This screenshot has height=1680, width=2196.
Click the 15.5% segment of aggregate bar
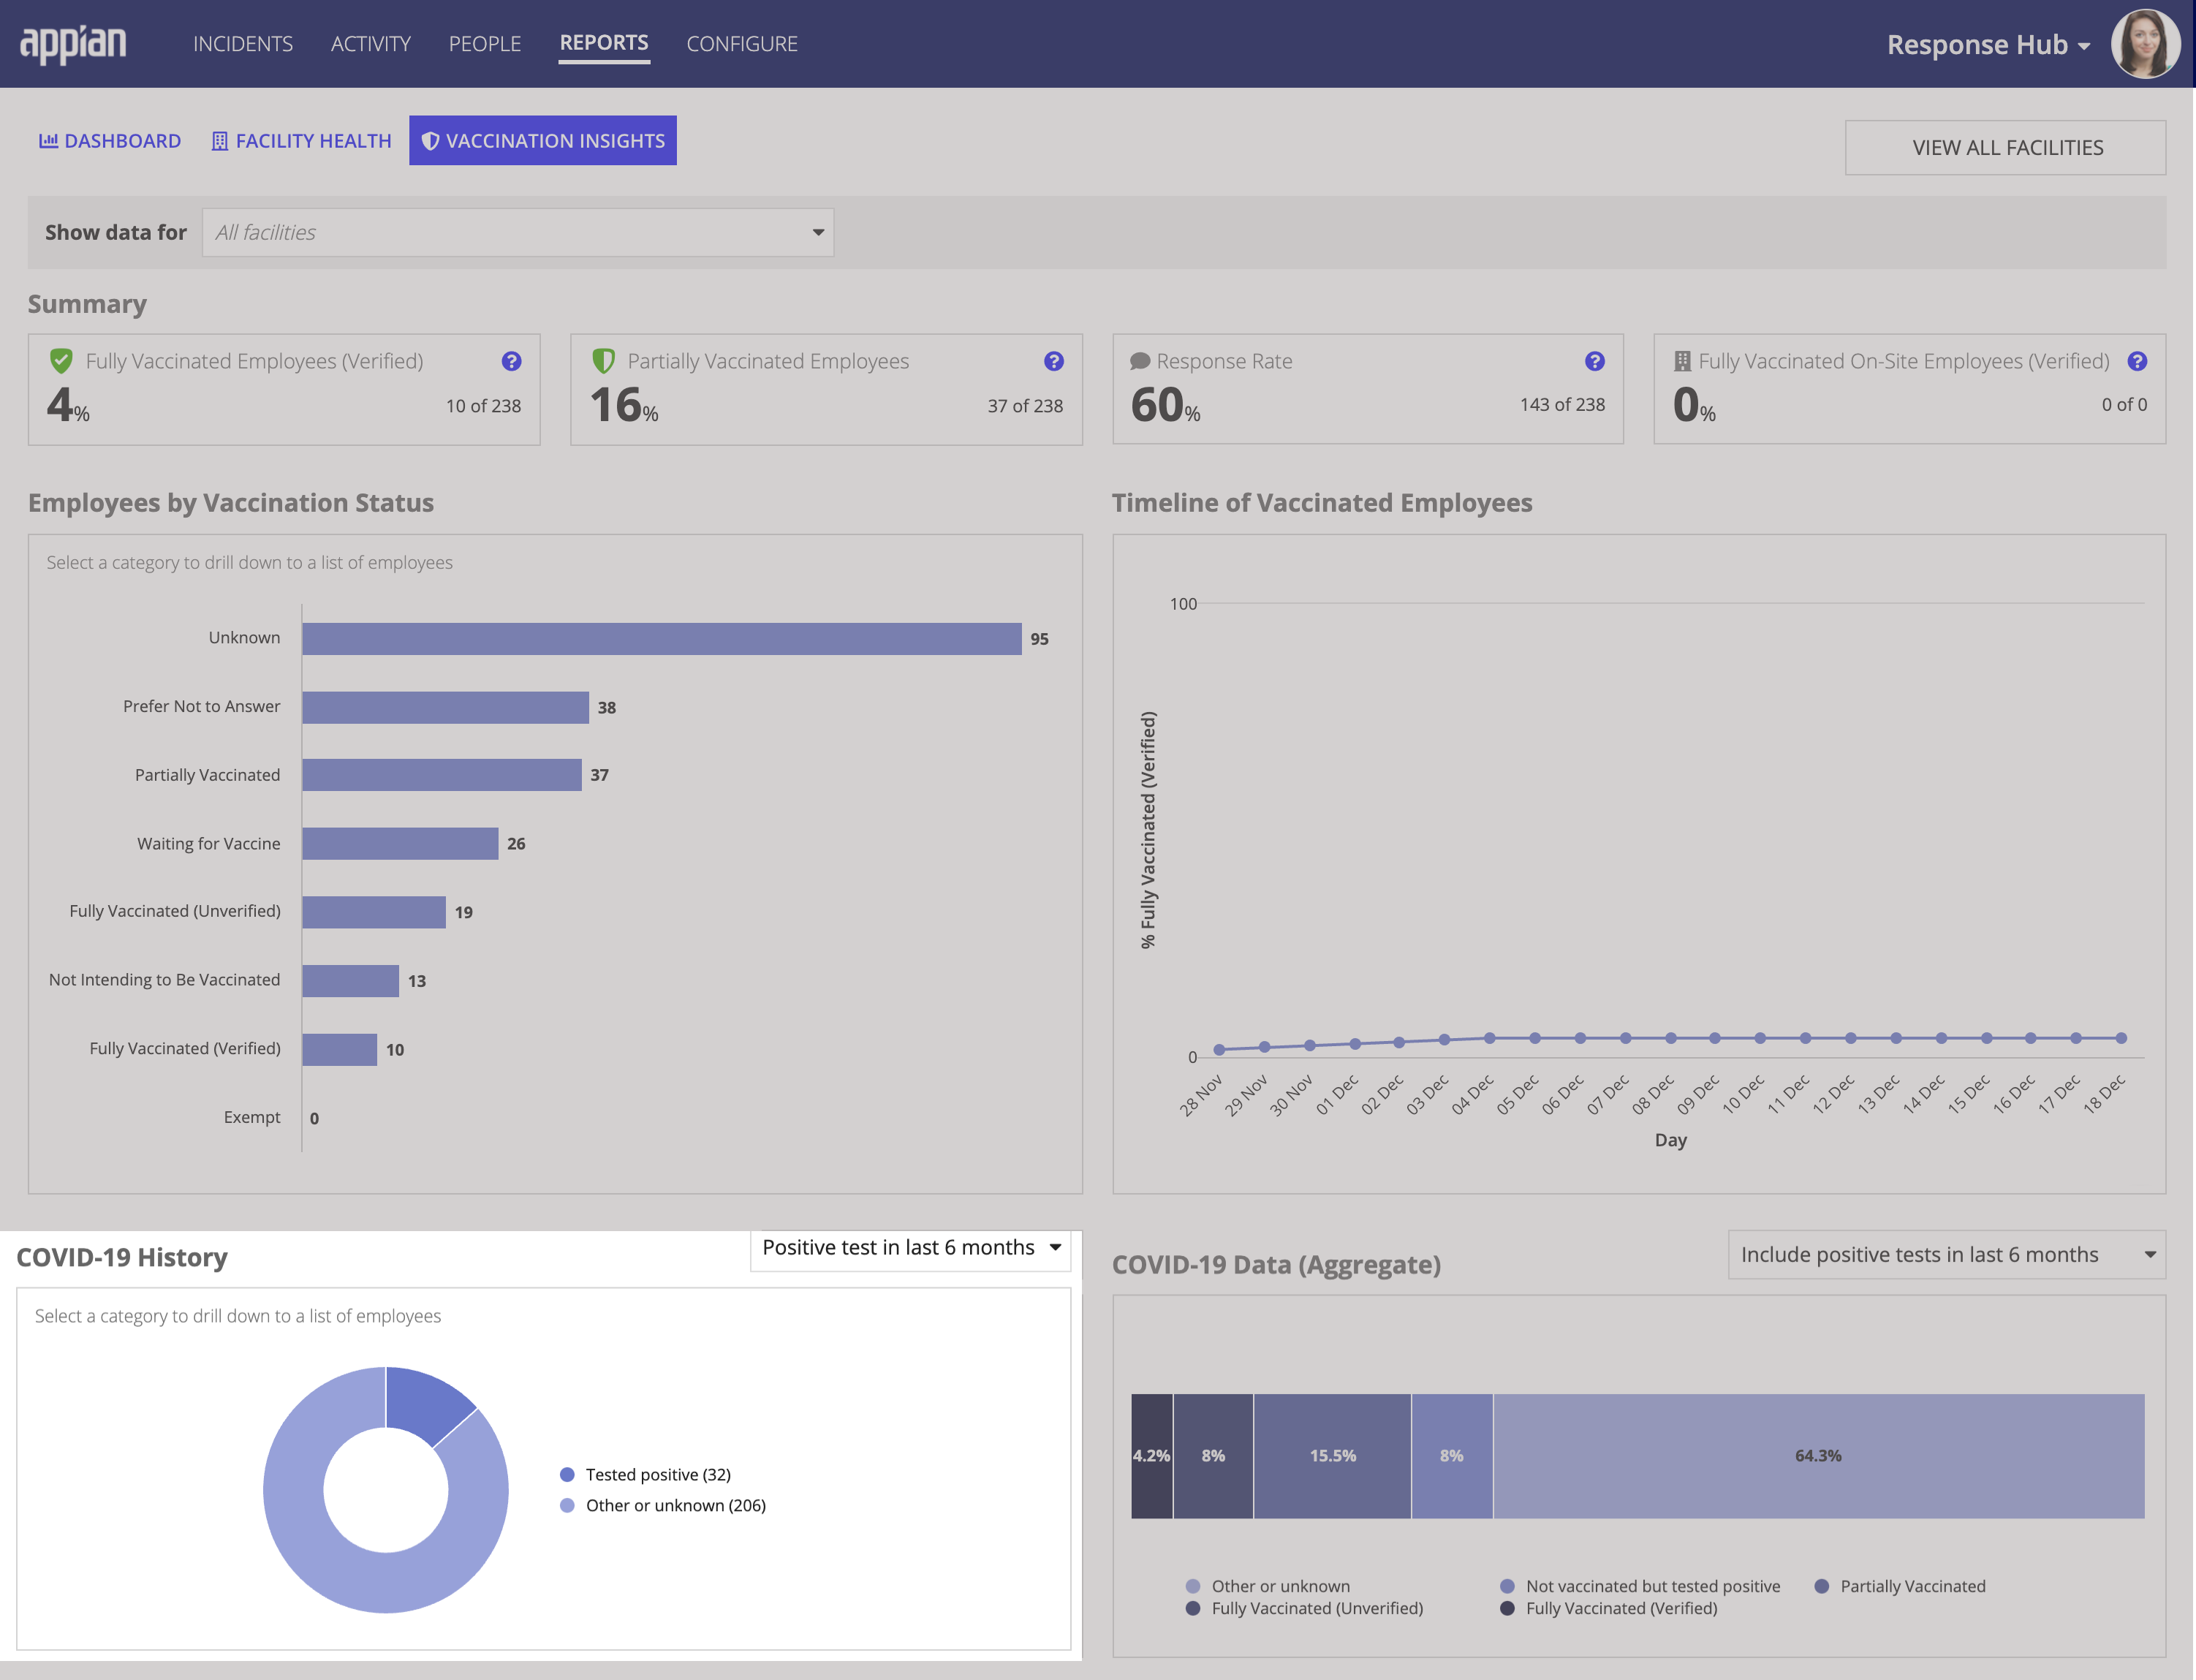tap(1333, 1457)
